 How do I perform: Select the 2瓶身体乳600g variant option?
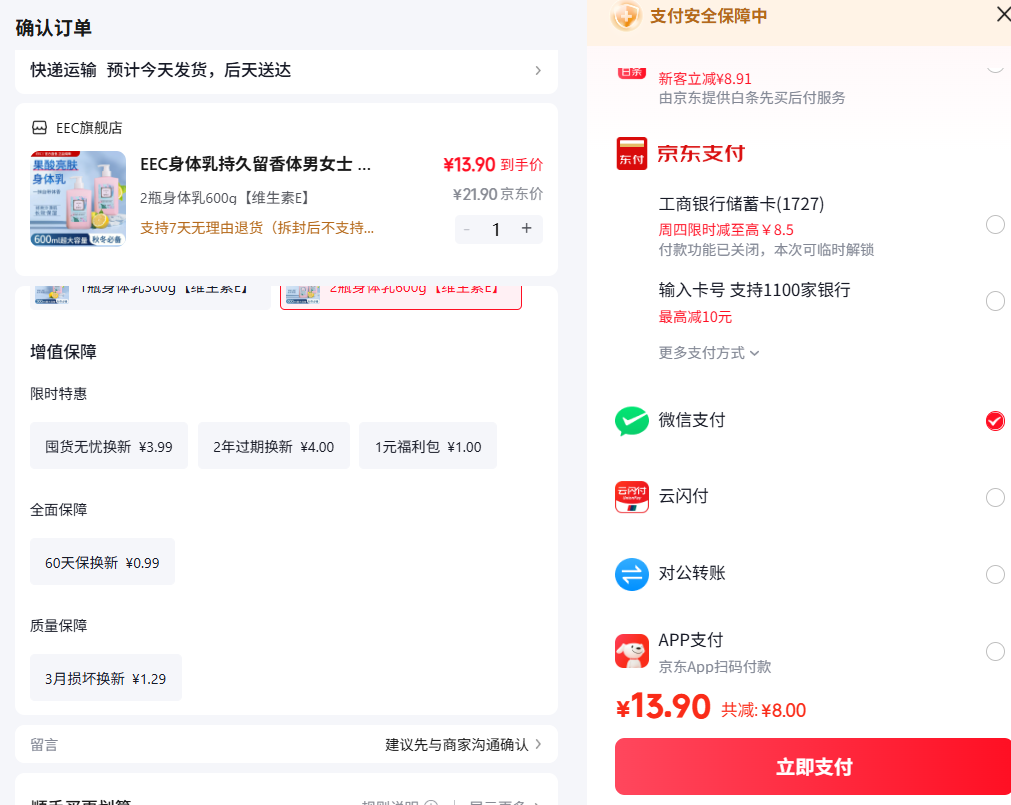400,296
